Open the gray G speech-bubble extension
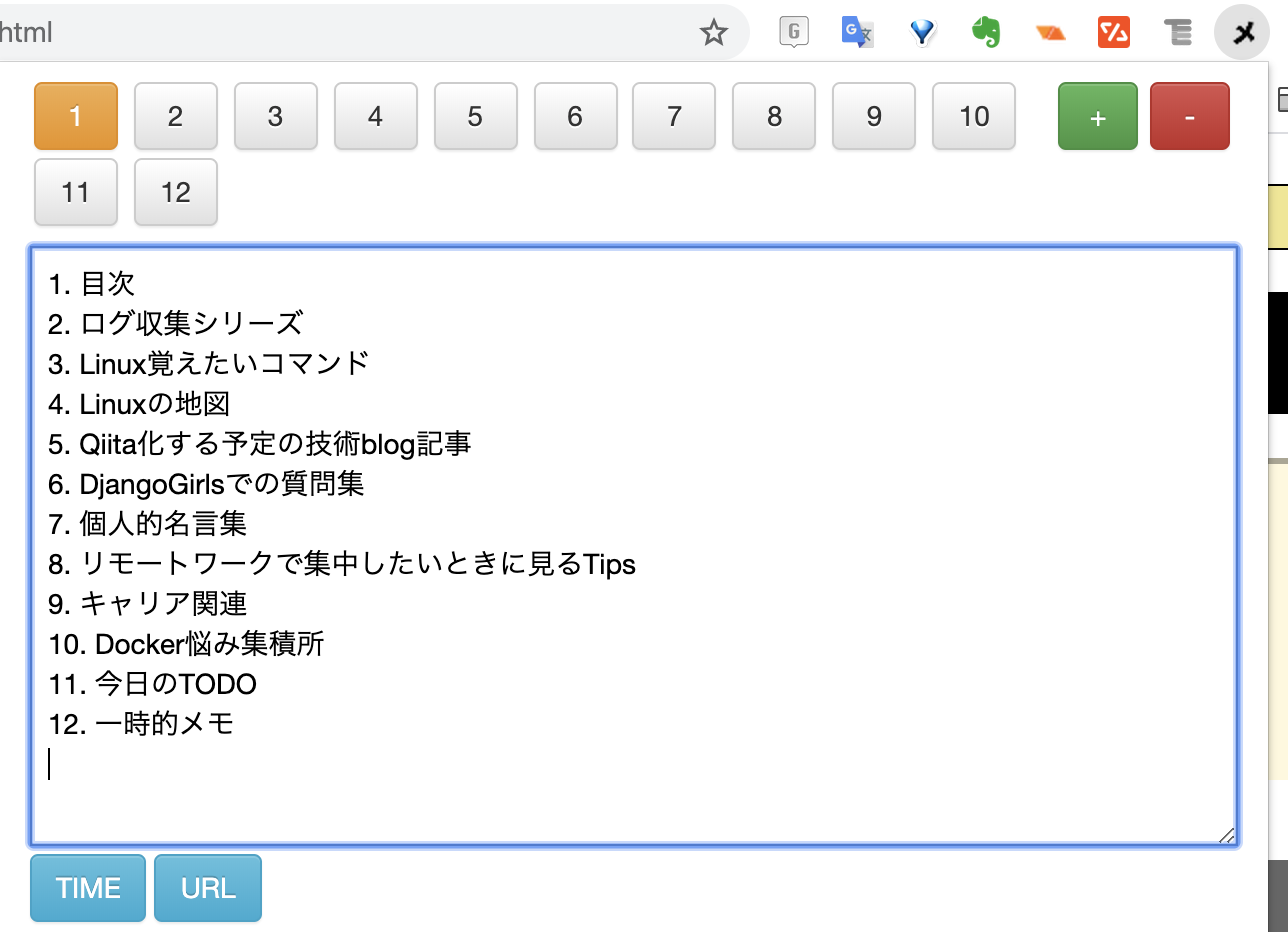The image size is (1288, 932). (794, 33)
